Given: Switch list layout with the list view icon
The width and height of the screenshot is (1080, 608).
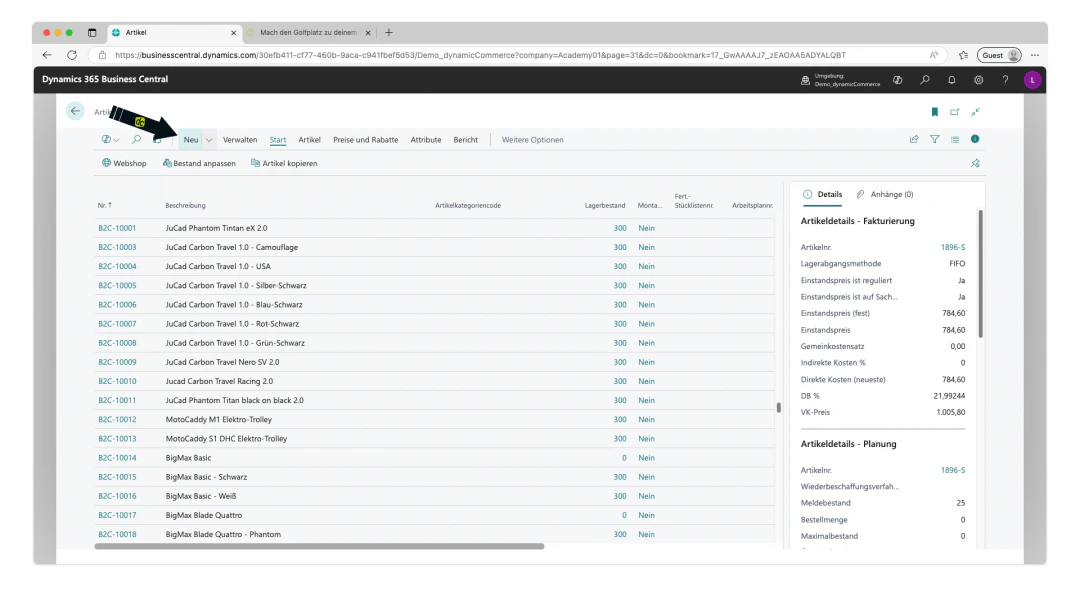Looking at the screenshot, I should (x=955, y=139).
